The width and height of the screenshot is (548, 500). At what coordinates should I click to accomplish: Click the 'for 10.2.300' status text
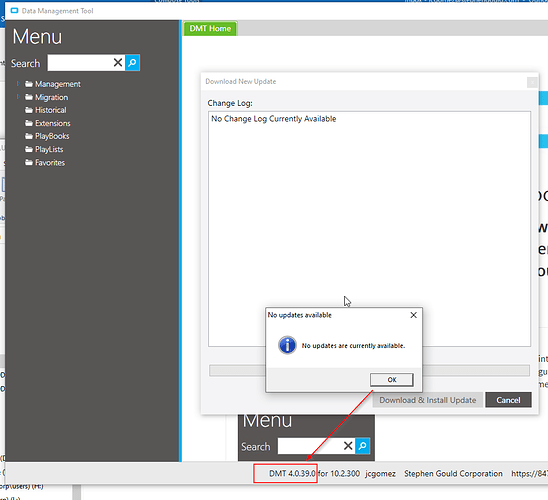point(339,474)
